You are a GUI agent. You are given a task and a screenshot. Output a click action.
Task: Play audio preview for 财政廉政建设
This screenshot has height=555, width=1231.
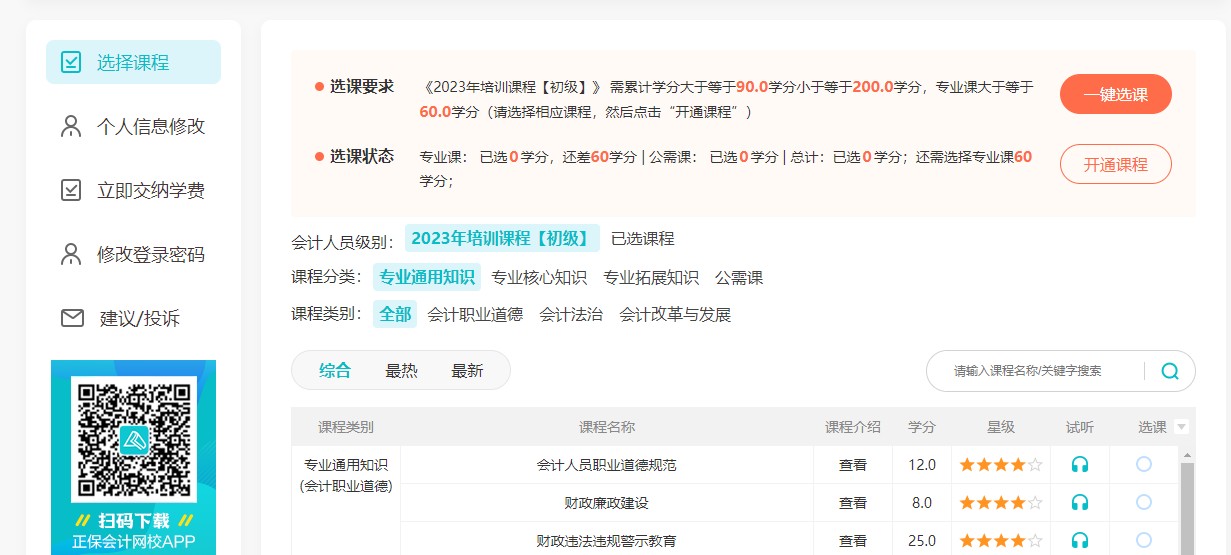(x=1079, y=502)
